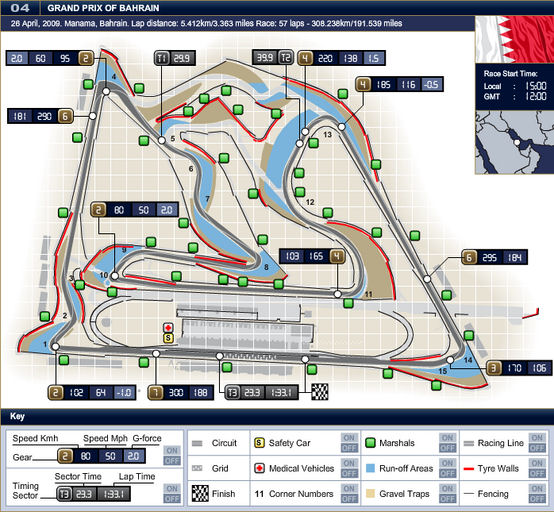Switch Safety Car display OFF
Image resolution: width=554 pixels, height=512 pixels.
pyautogui.click(x=349, y=448)
